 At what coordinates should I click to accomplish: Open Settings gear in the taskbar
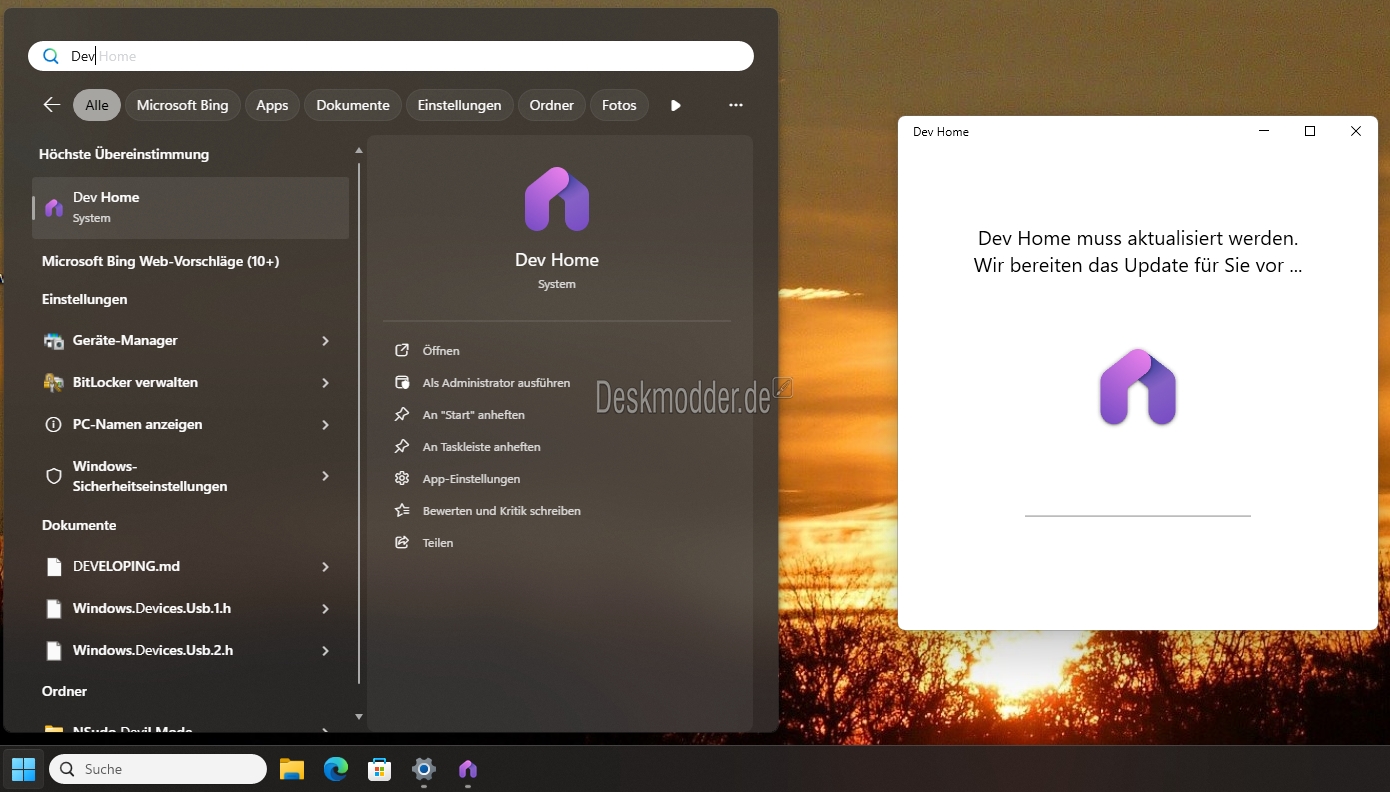pyautogui.click(x=424, y=769)
